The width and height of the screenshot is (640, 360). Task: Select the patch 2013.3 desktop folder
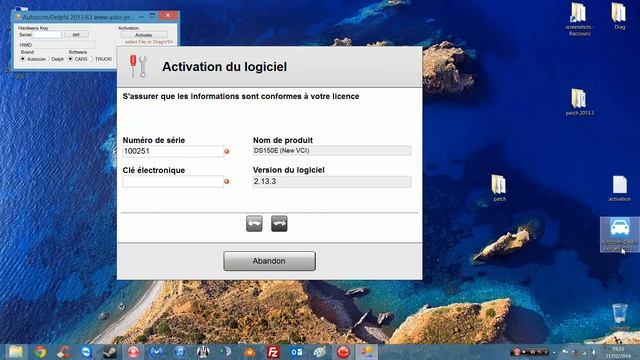click(579, 102)
